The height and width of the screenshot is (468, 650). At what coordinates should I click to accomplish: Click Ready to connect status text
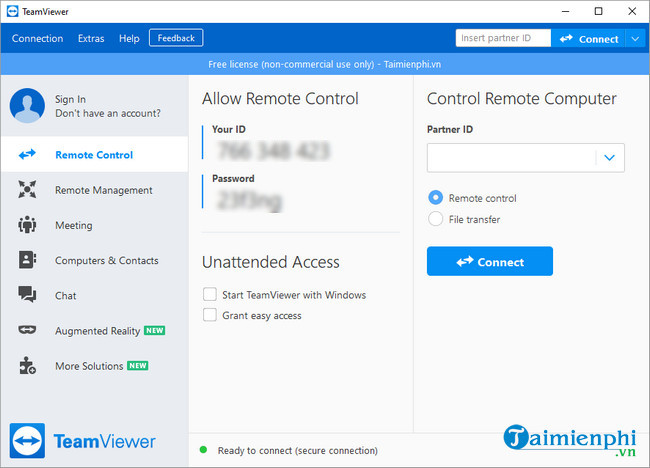click(298, 451)
